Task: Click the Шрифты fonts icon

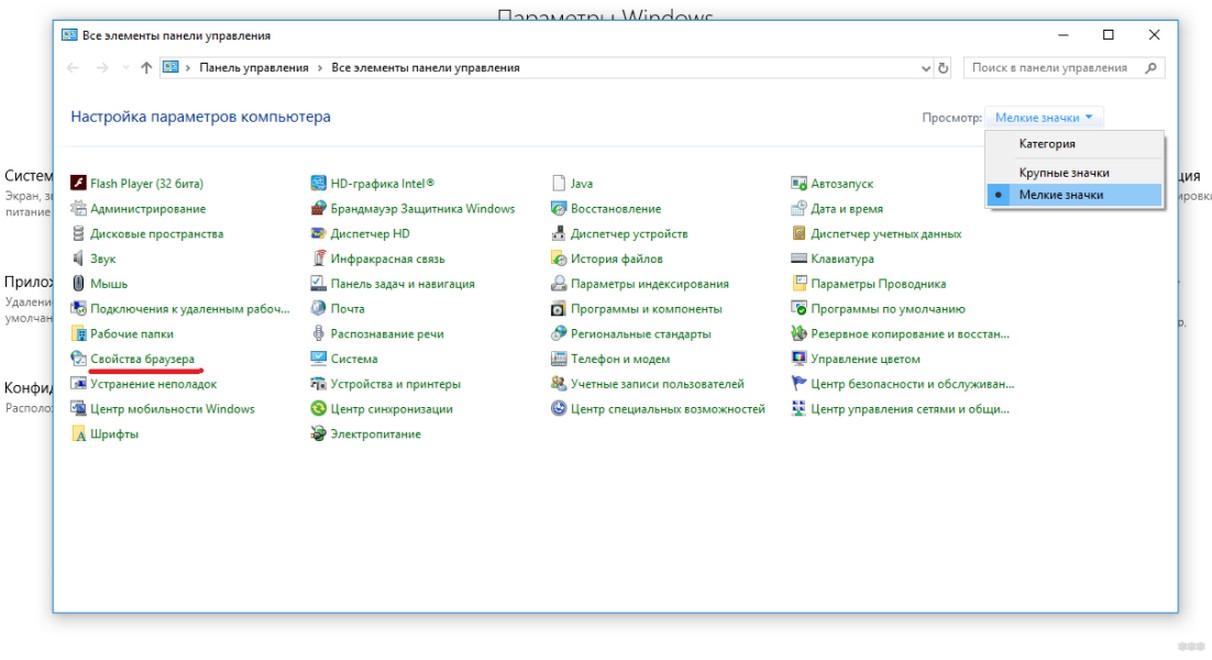Action: pos(79,434)
